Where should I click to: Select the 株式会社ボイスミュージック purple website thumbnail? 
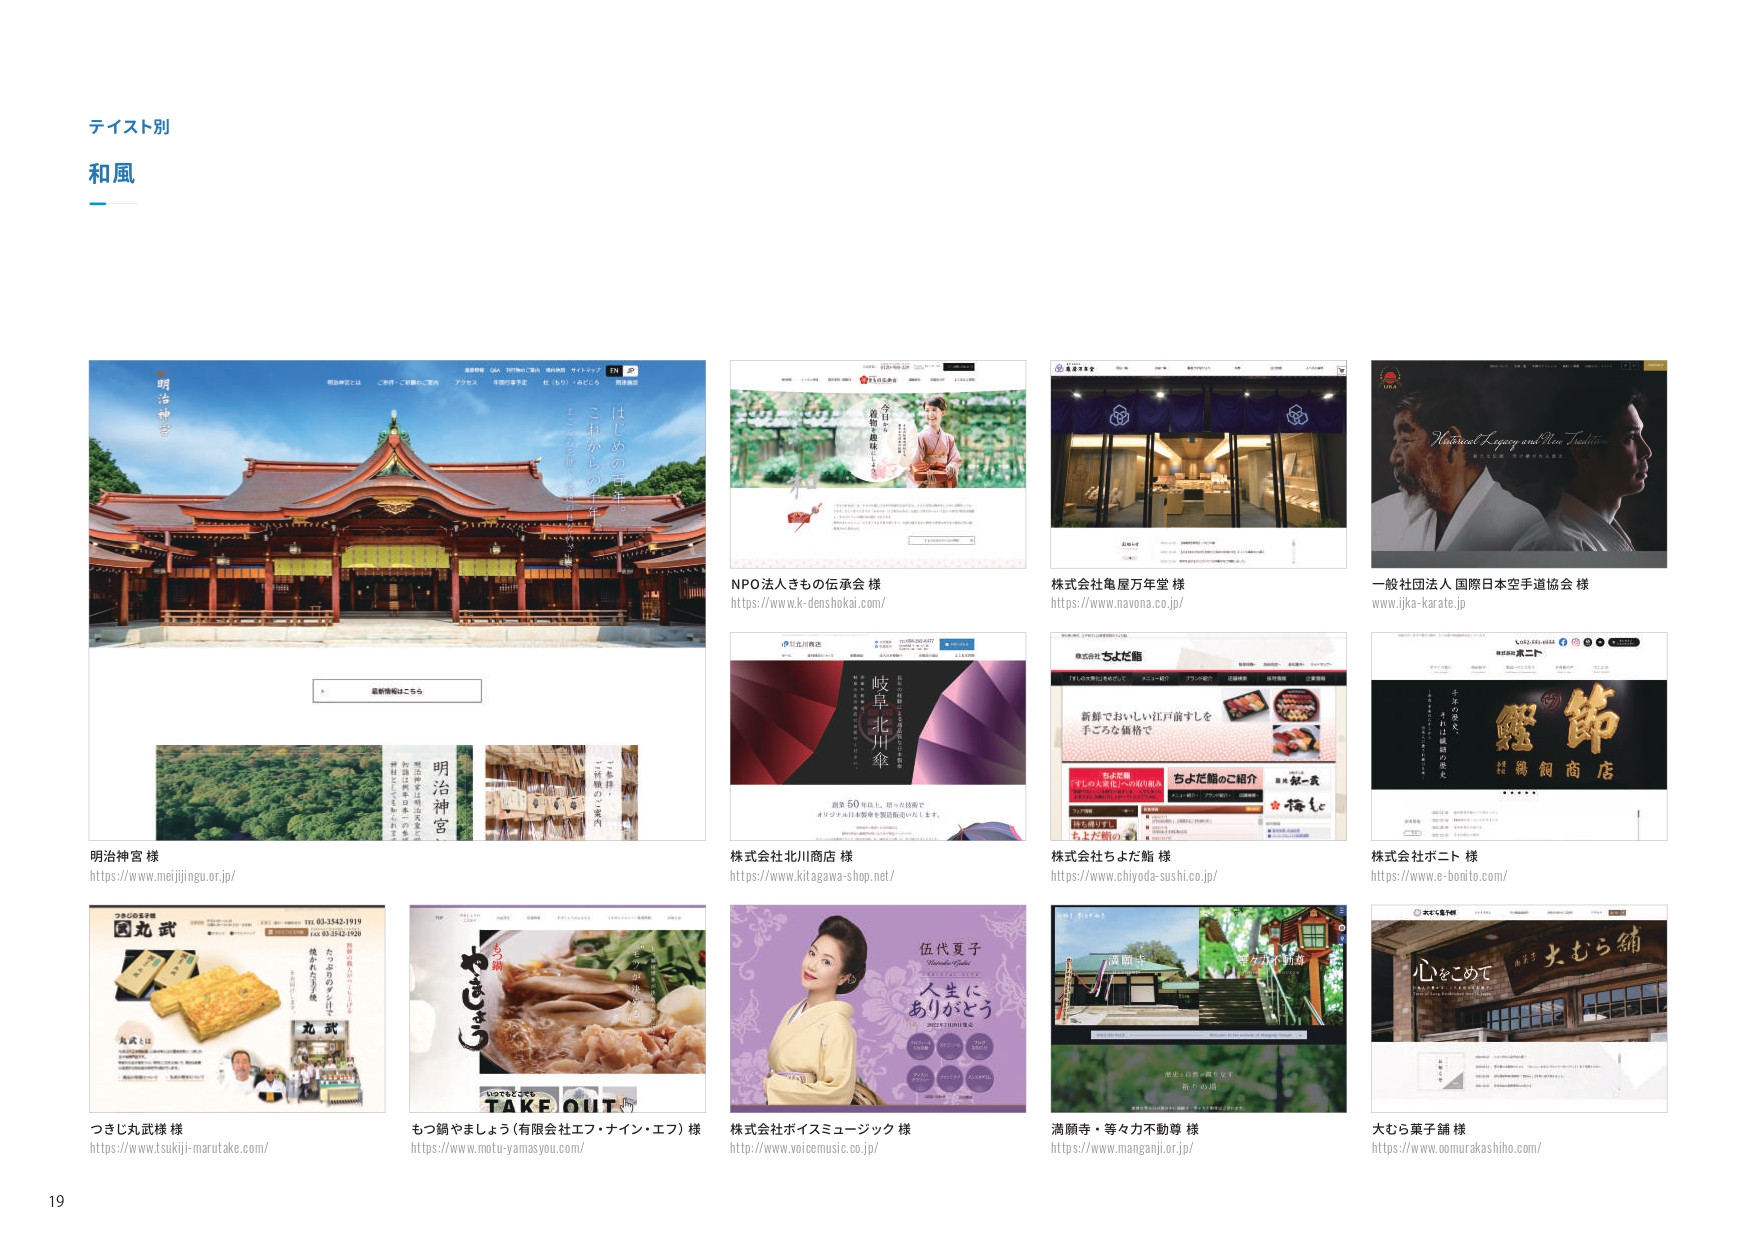coord(877,1008)
